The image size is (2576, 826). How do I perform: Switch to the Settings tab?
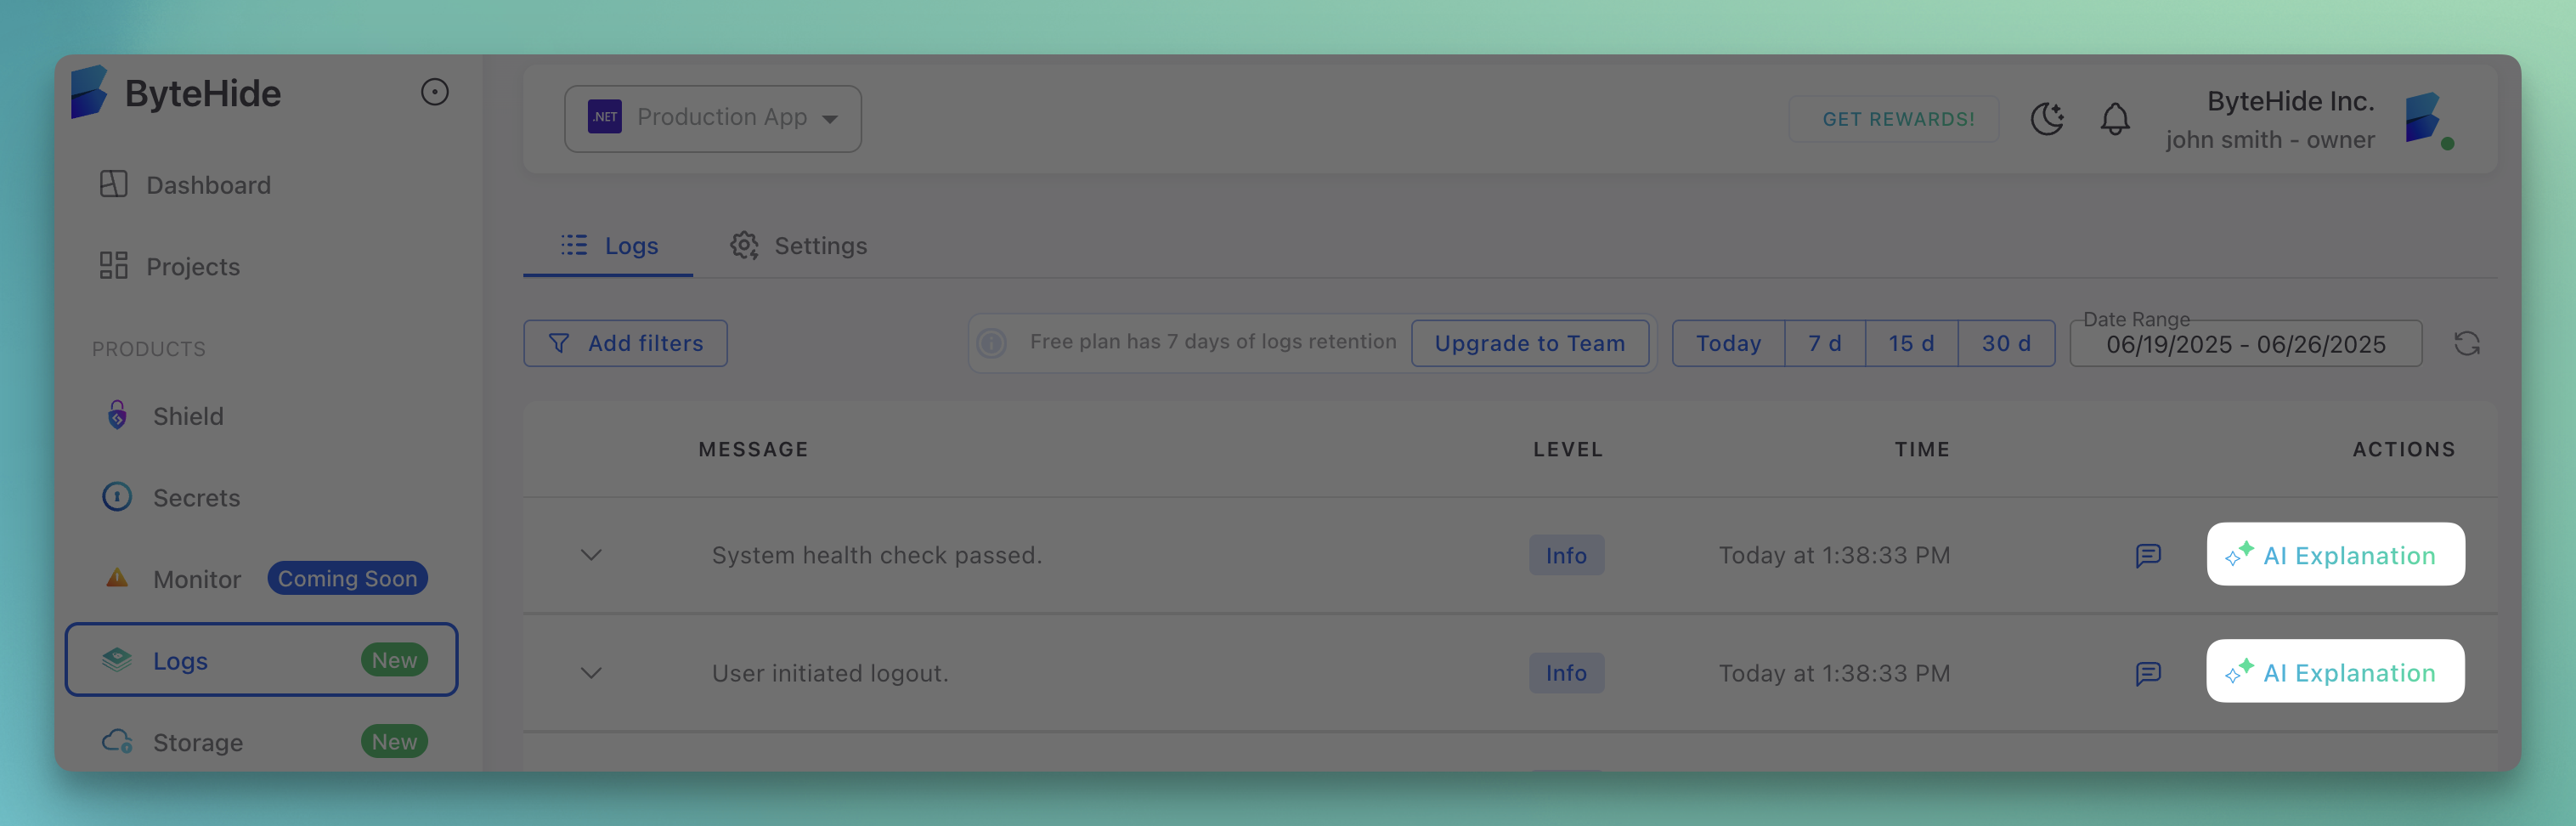click(x=799, y=245)
